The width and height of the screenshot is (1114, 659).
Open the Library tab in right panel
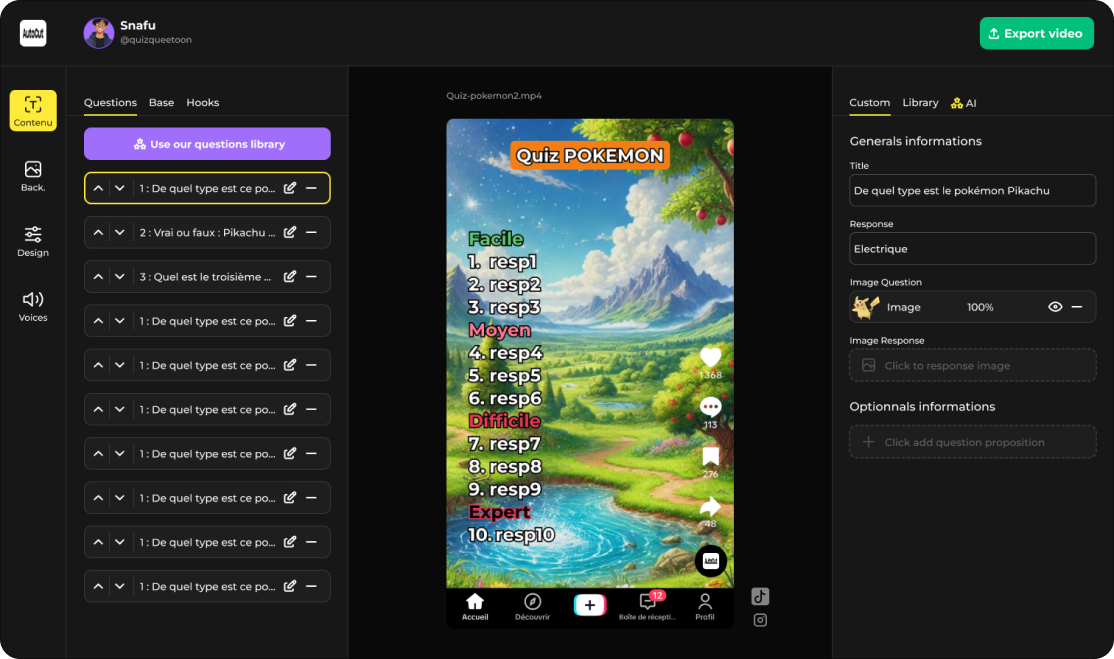click(x=920, y=102)
